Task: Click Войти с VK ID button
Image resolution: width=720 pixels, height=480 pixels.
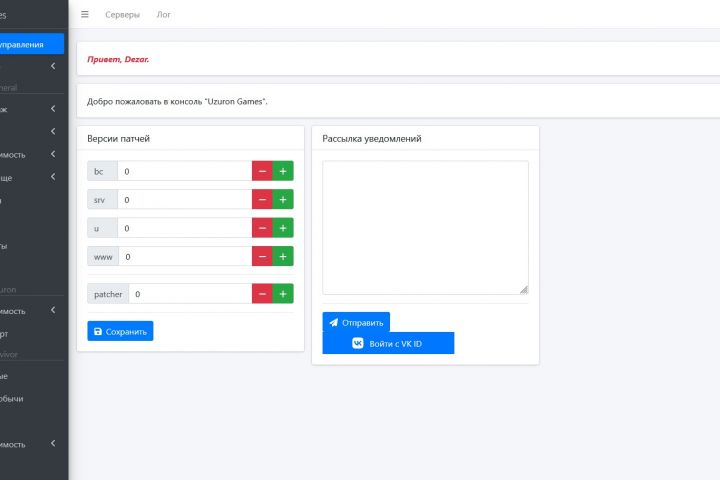Action: pos(388,343)
